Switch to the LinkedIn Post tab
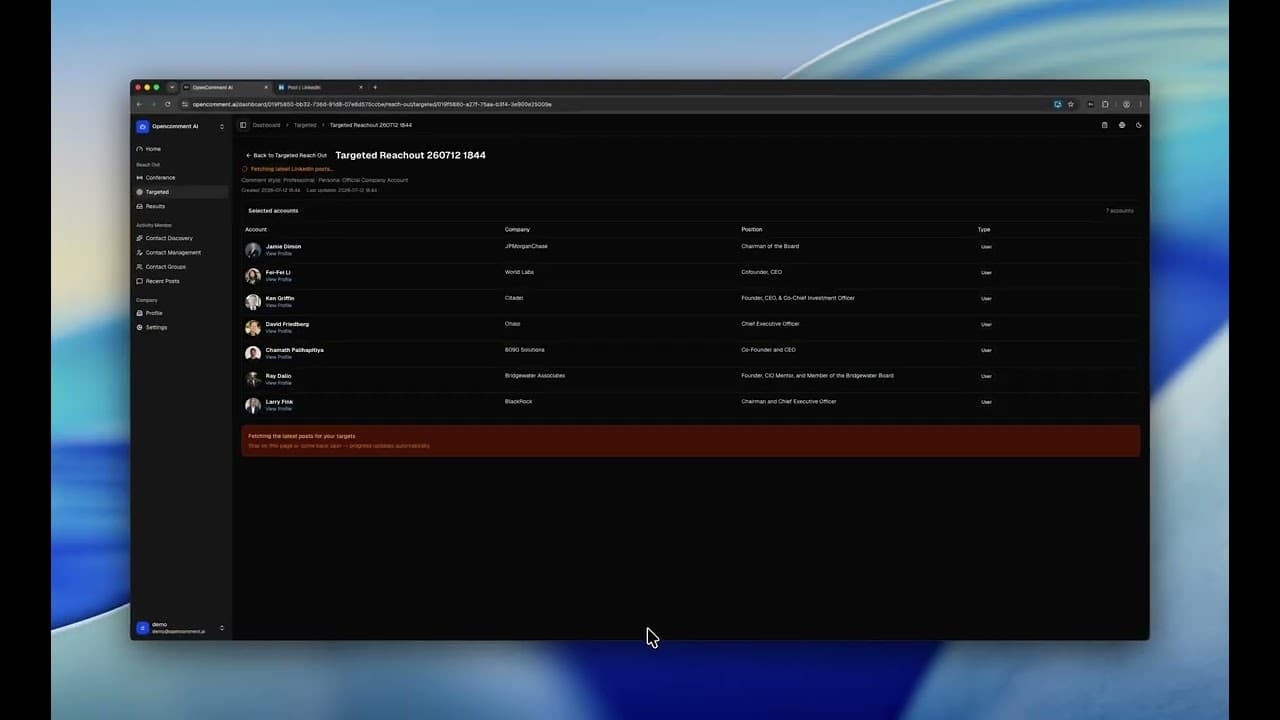This screenshot has height=720, width=1280. (x=320, y=87)
